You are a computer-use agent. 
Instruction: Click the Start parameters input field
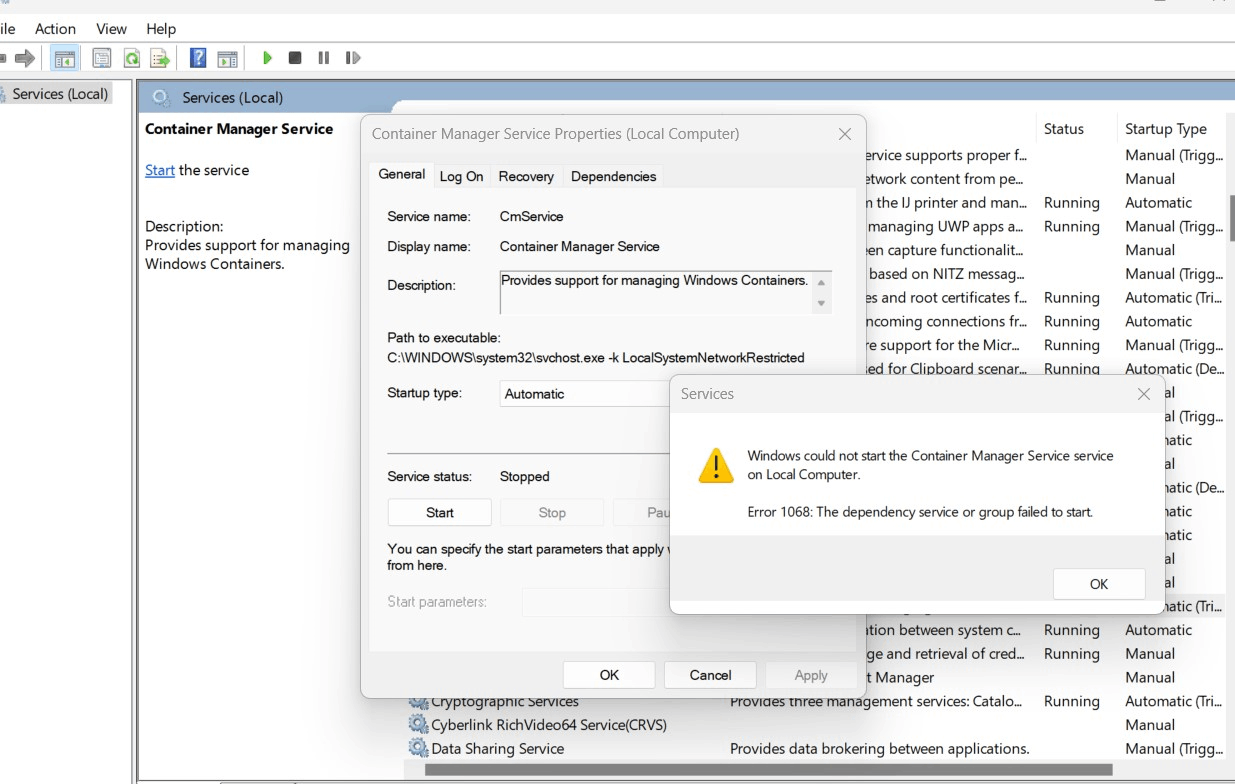point(595,602)
